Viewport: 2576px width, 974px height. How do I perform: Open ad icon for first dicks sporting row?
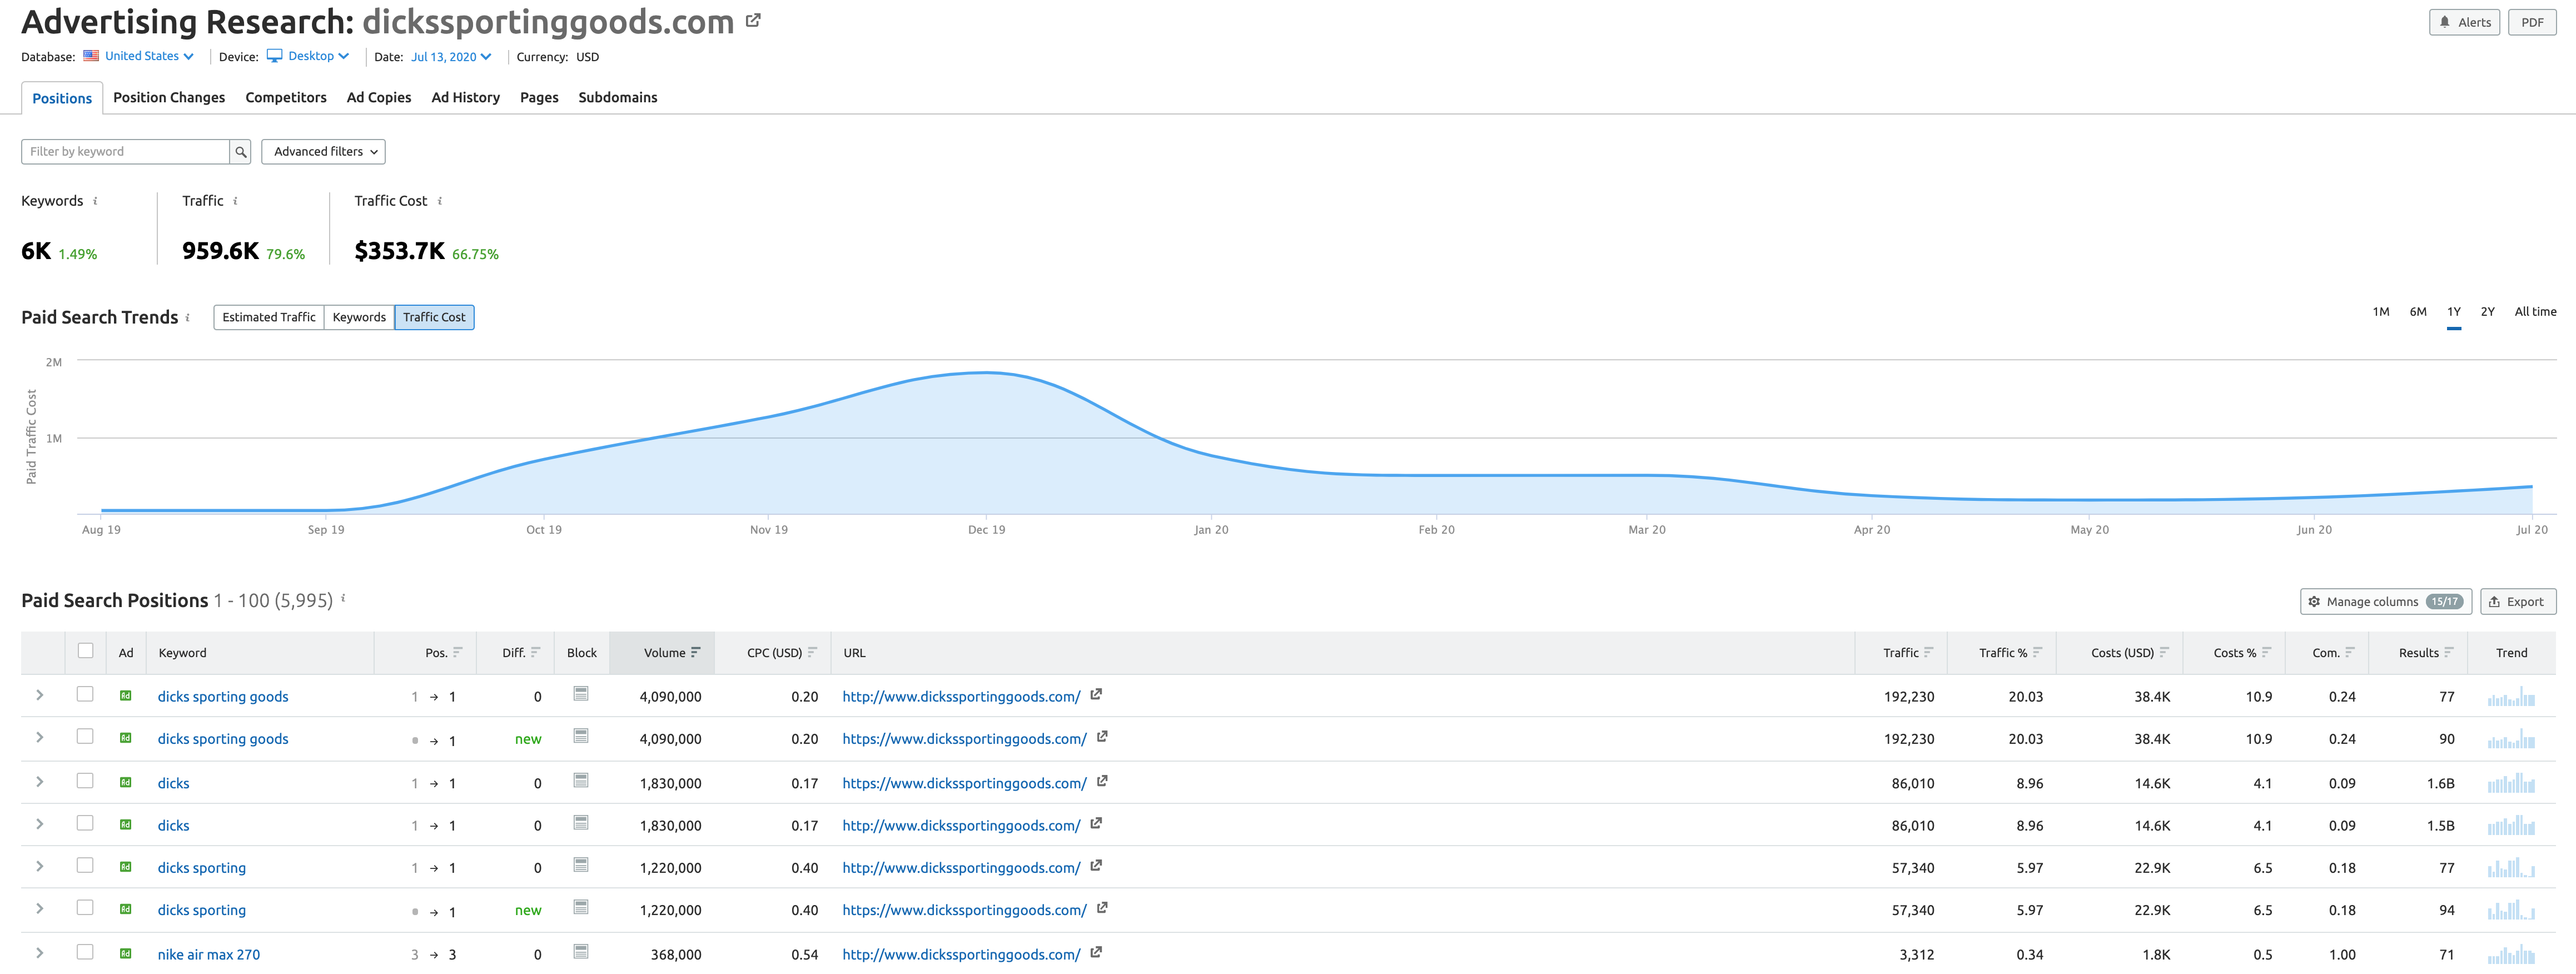click(x=125, y=867)
